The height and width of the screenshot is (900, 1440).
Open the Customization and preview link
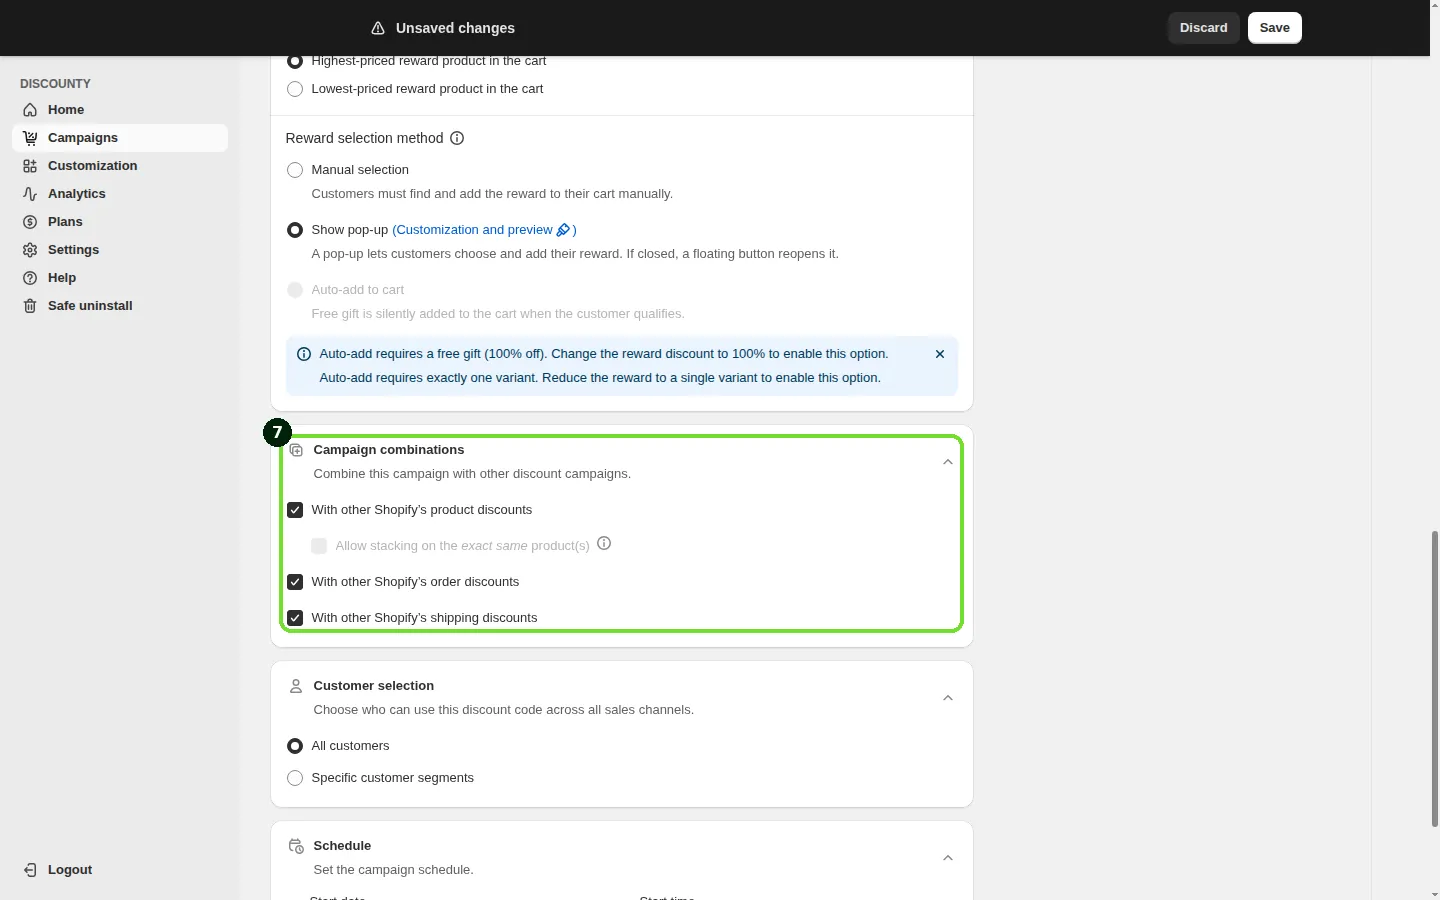(484, 230)
